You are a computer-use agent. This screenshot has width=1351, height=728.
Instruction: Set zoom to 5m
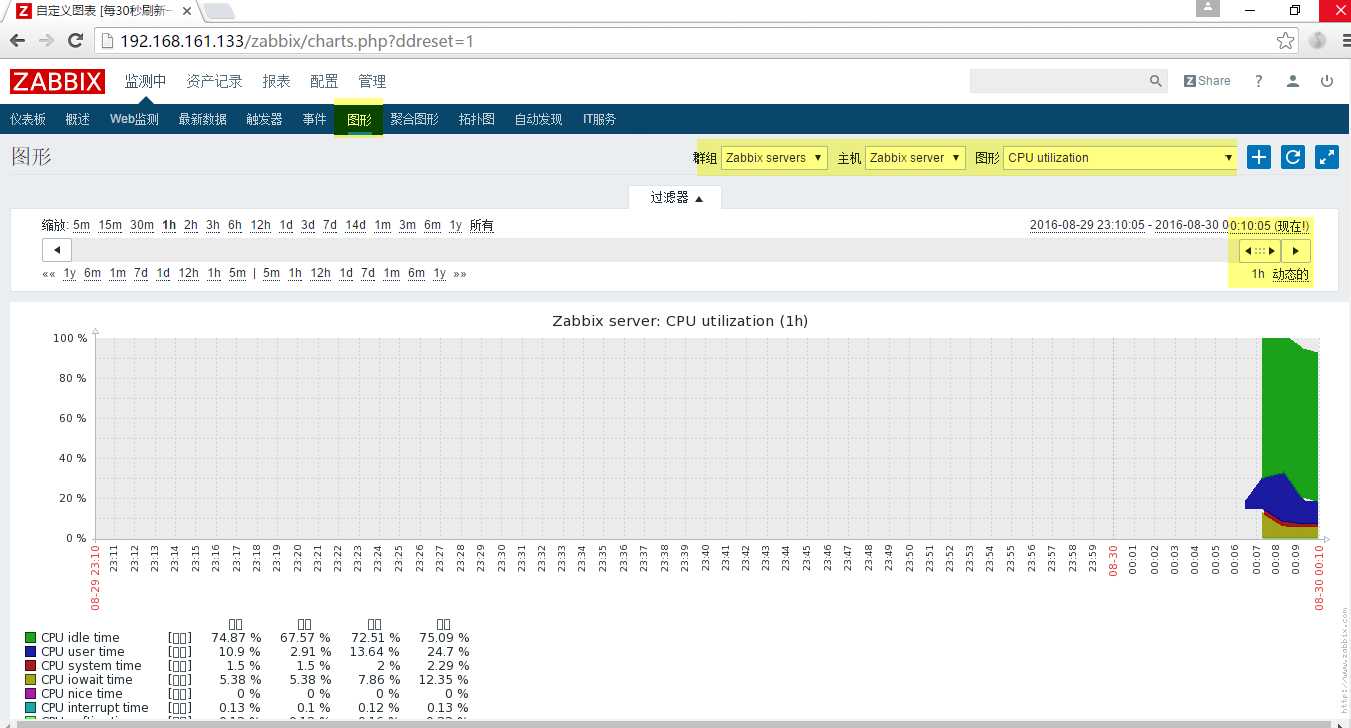[x=81, y=225]
